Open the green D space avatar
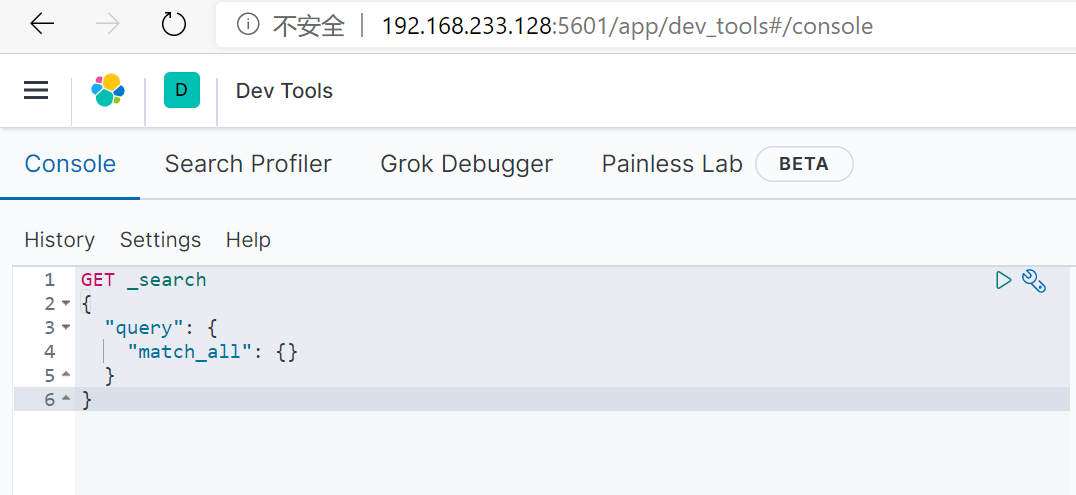Viewport: 1076px width, 495px height. [182, 90]
